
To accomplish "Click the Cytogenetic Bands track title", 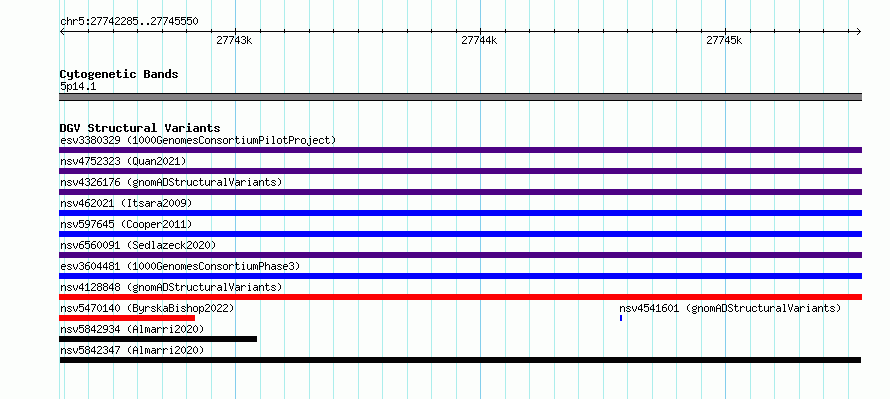I will [119, 74].
